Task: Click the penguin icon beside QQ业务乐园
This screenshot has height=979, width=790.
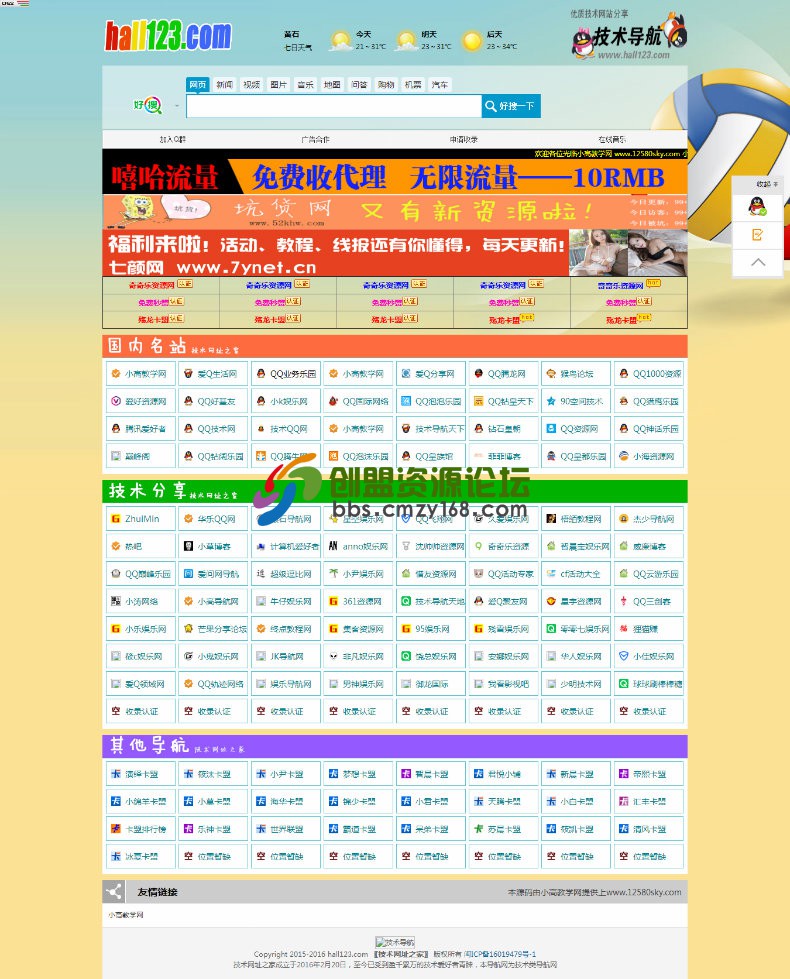Action: [261, 373]
